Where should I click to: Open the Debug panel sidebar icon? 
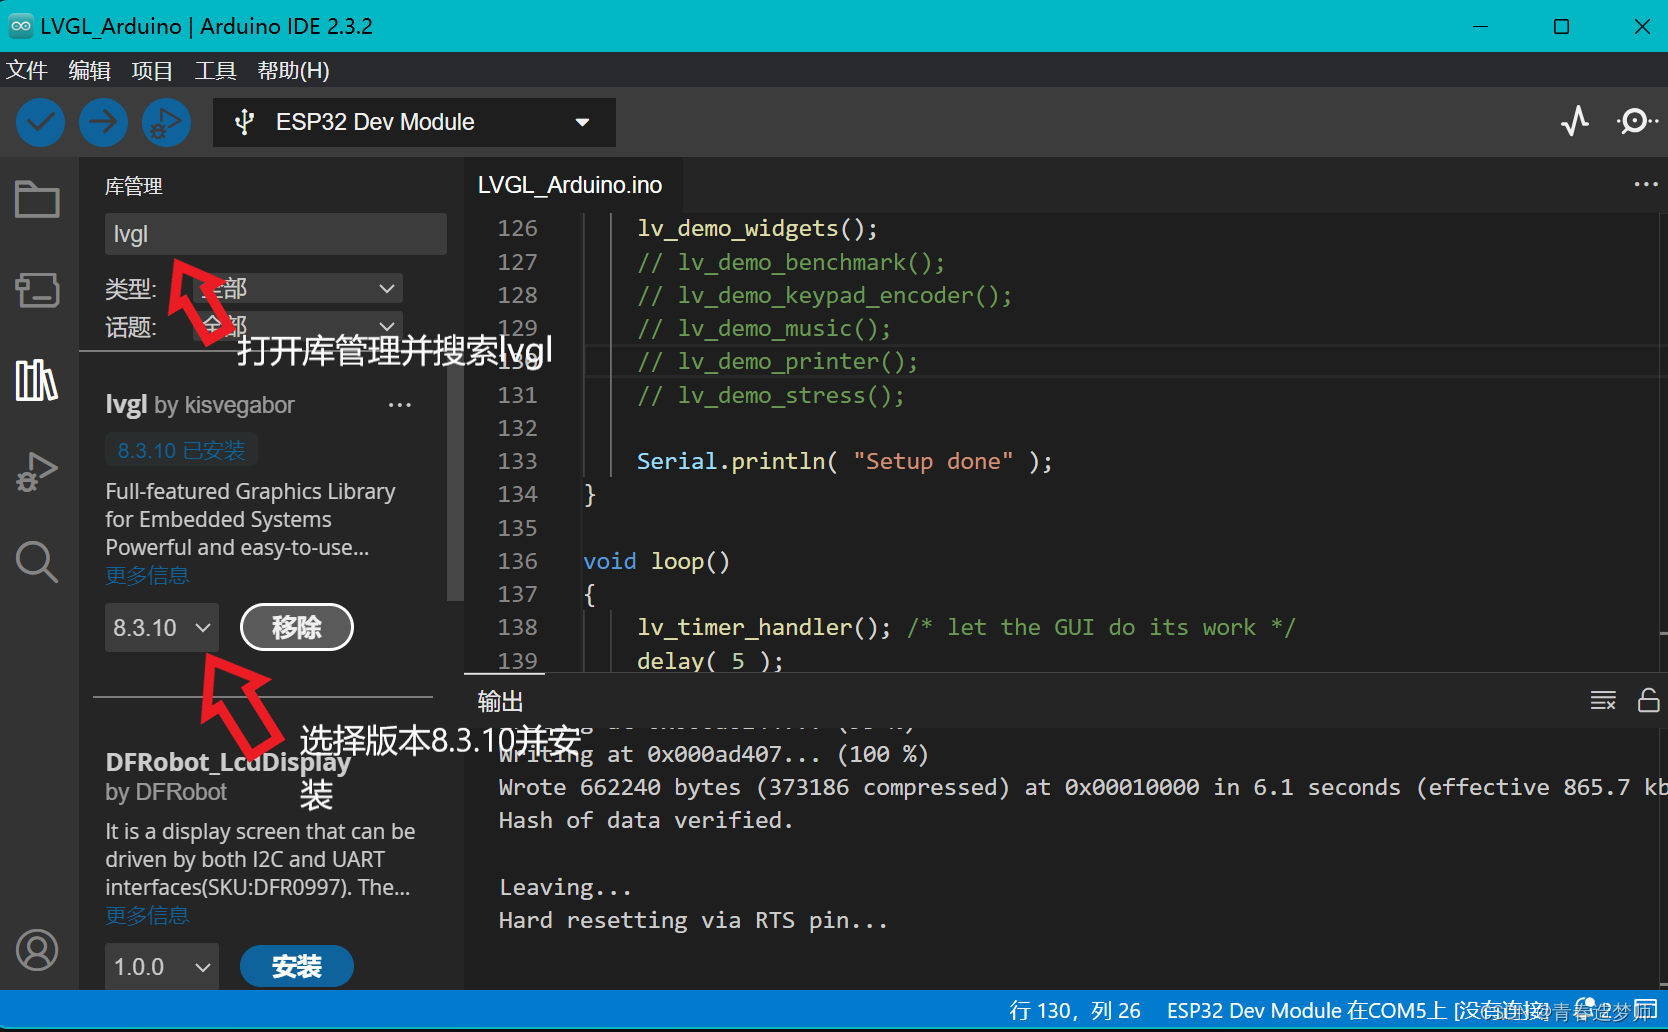coord(37,471)
